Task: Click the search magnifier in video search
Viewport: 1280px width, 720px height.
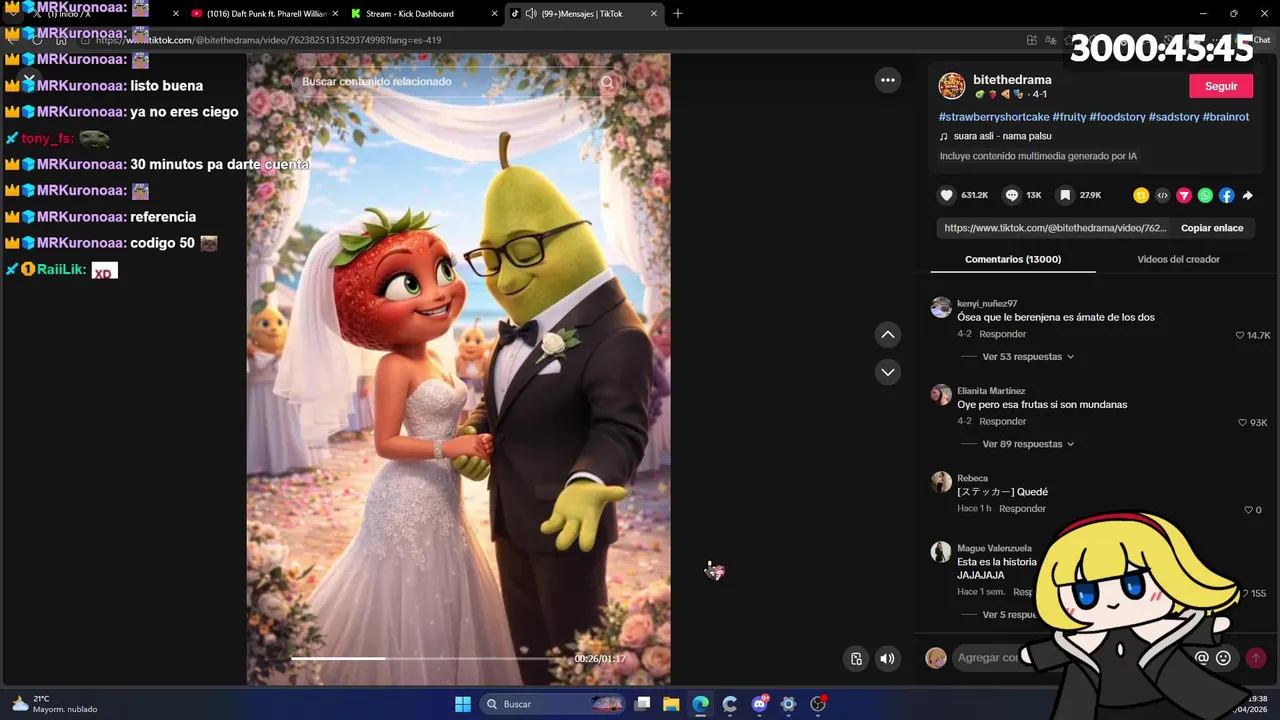Action: [x=608, y=82]
